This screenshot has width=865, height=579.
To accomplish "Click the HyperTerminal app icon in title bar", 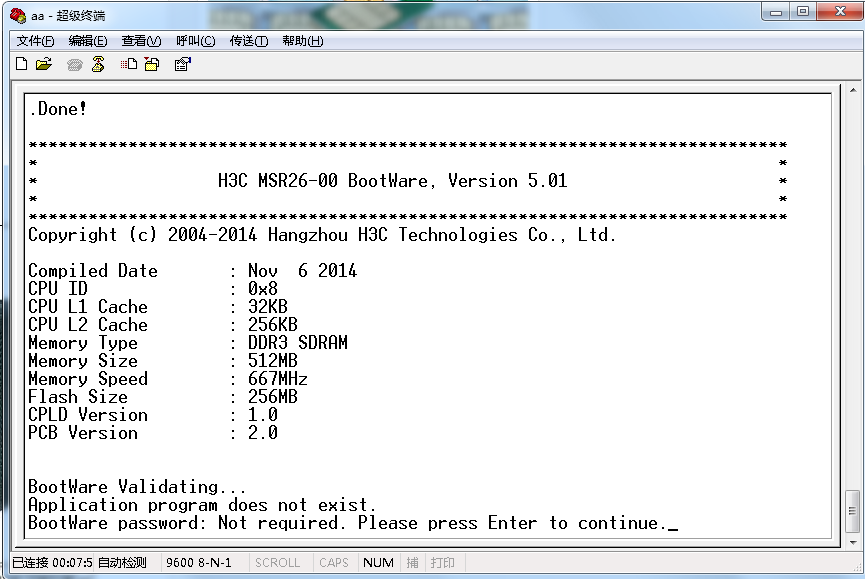I will pyautogui.click(x=18, y=15).
